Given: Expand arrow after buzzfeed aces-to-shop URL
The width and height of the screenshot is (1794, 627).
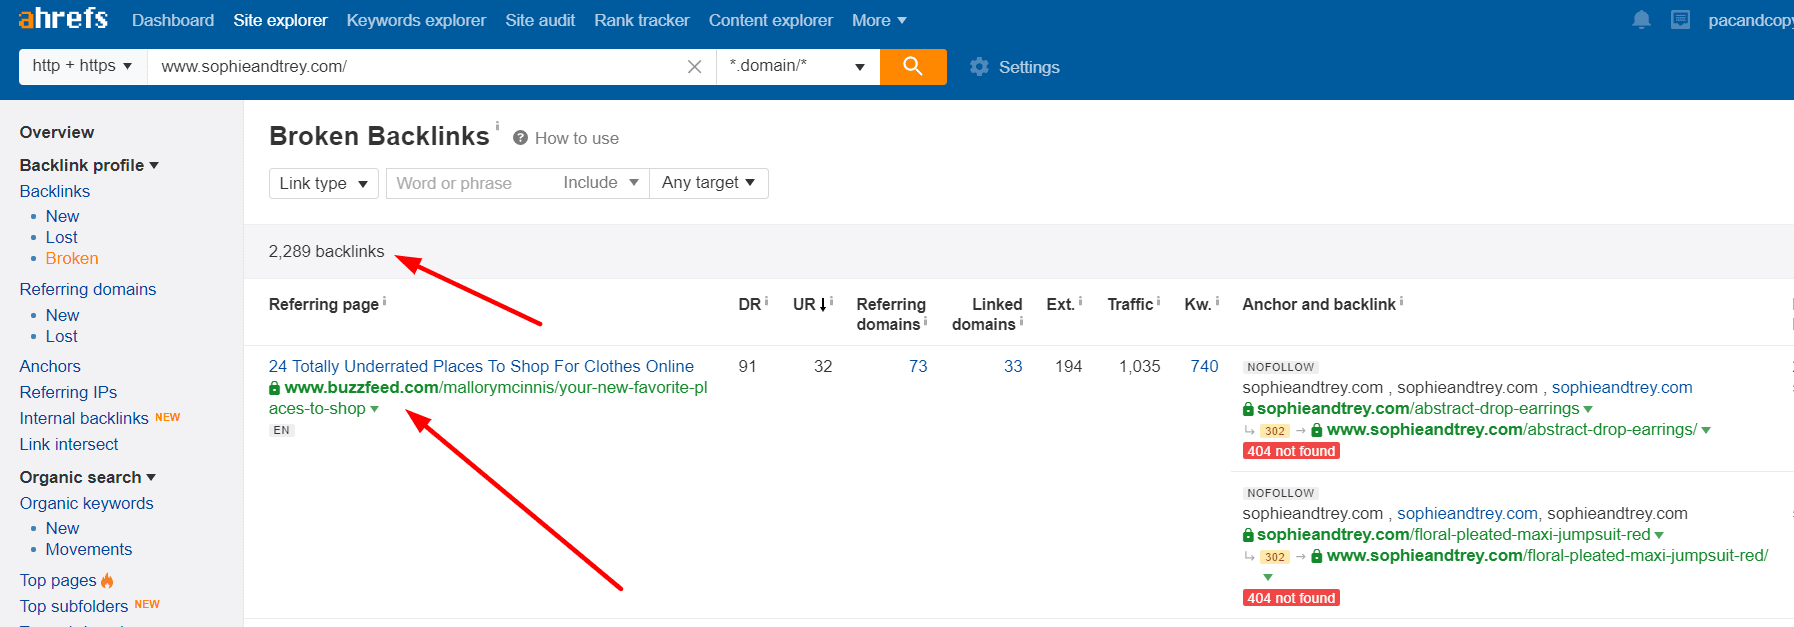Looking at the screenshot, I should point(375,409).
